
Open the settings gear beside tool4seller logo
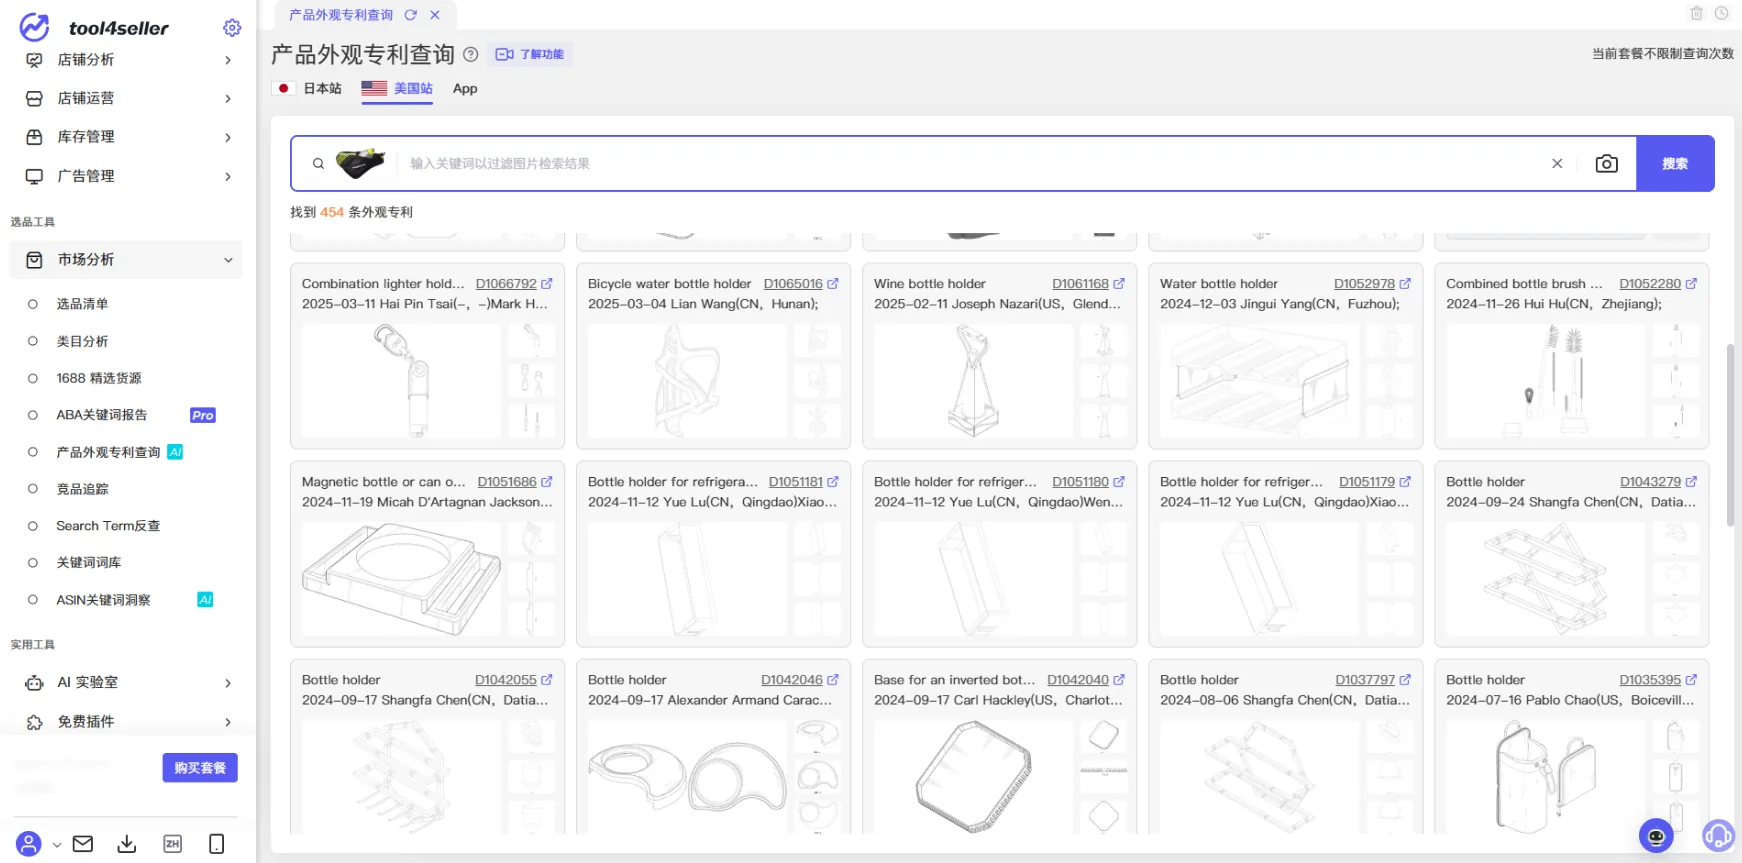coord(232,28)
